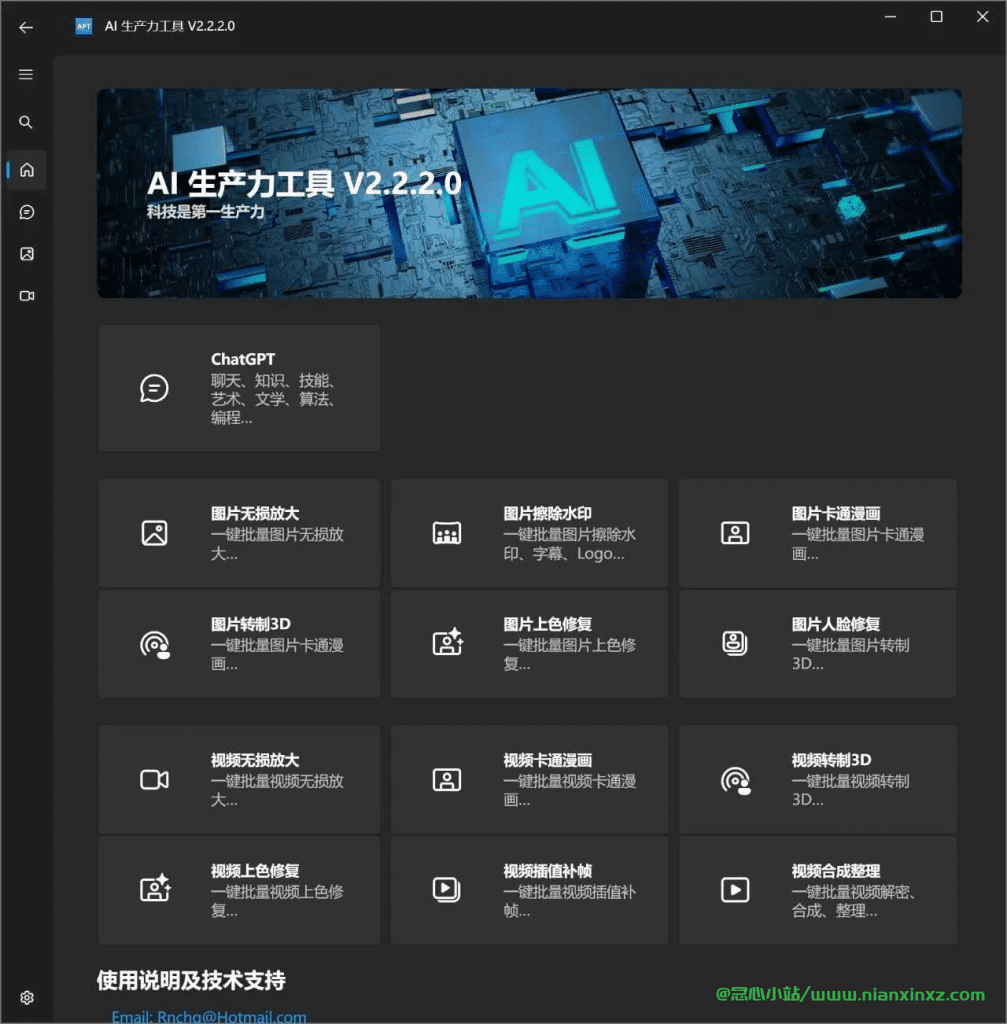The width and height of the screenshot is (1007, 1024).
Task: Click the Email Hotmail address link
Action: click(209, 1017)
